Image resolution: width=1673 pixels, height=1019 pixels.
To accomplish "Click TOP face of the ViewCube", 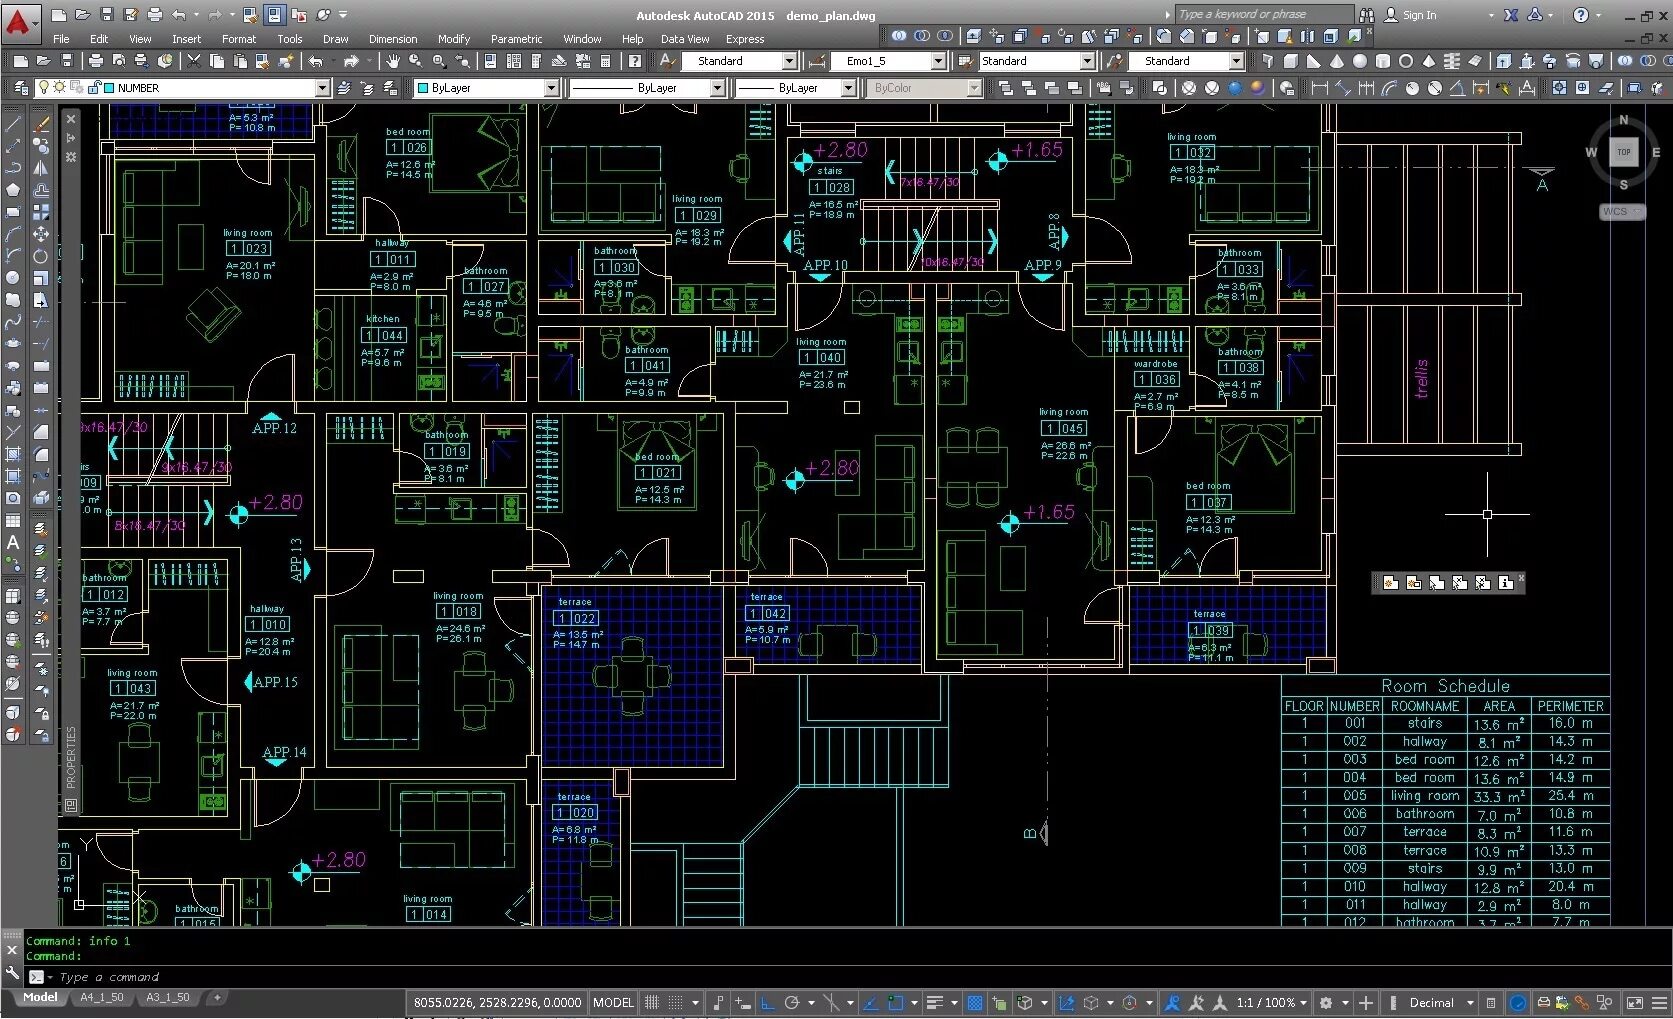I will (1623, 152).
